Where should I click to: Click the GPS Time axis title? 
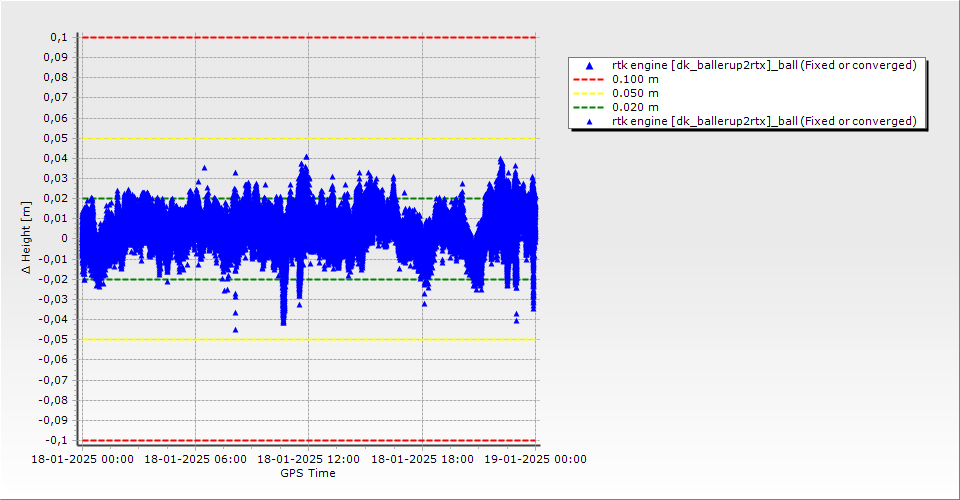(x=308, y=473)
